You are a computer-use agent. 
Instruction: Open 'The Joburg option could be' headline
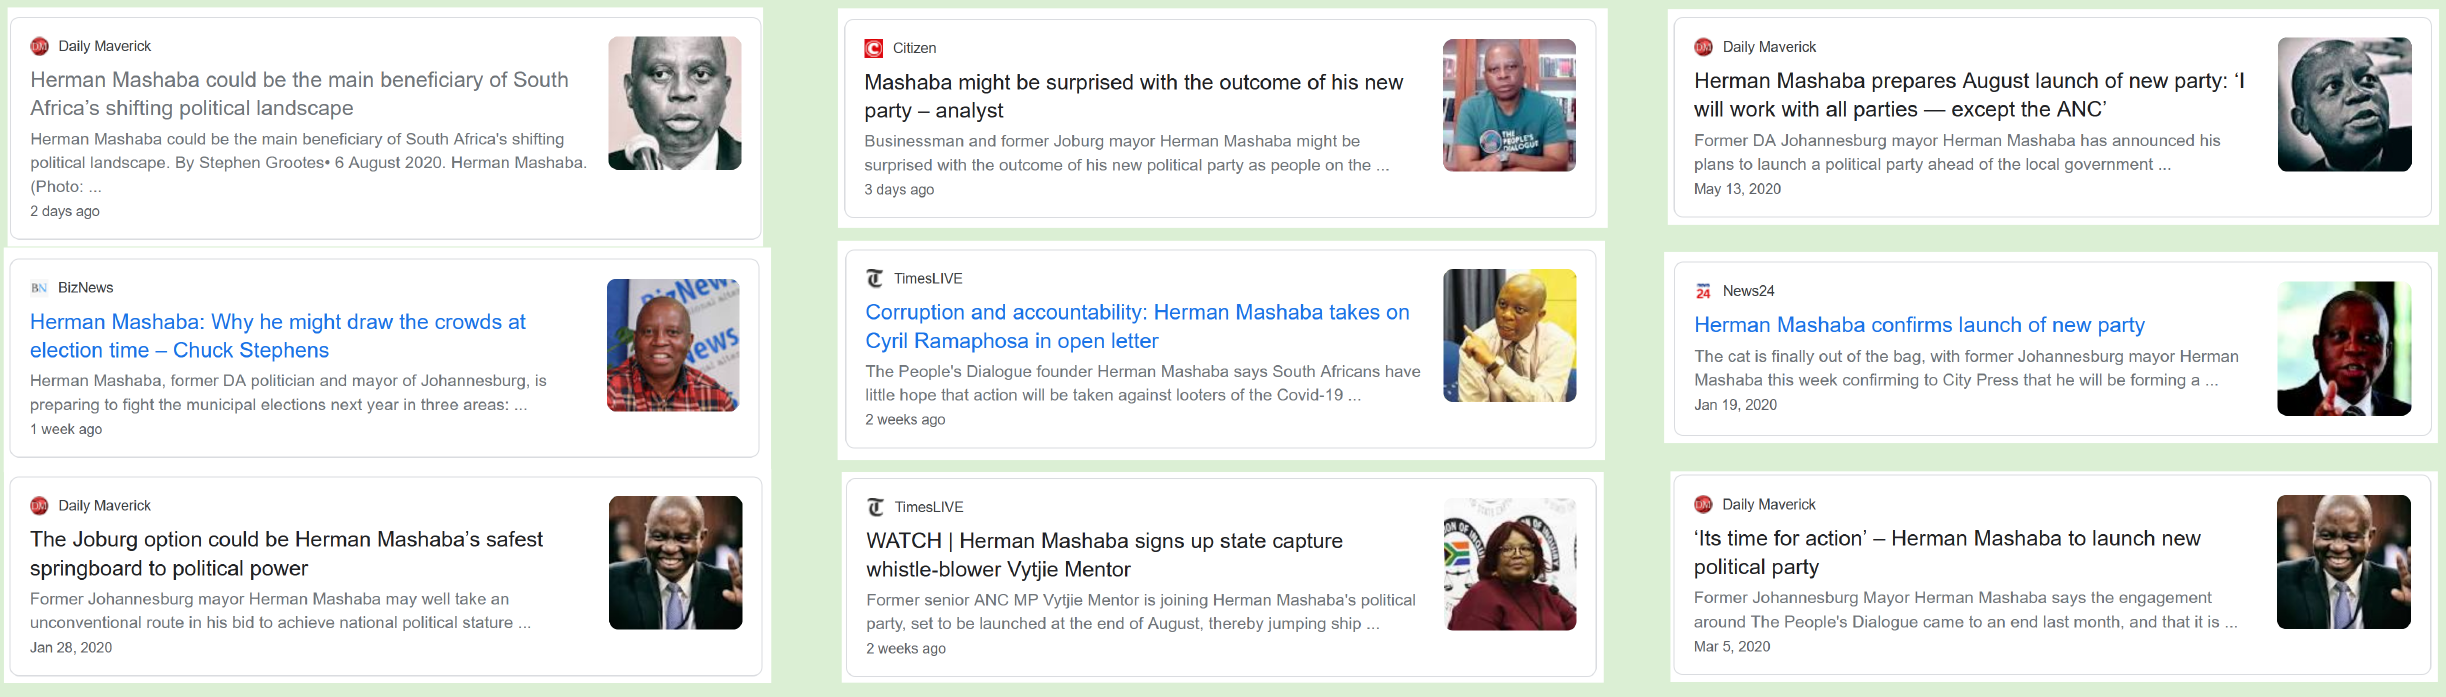pos(286,554)
